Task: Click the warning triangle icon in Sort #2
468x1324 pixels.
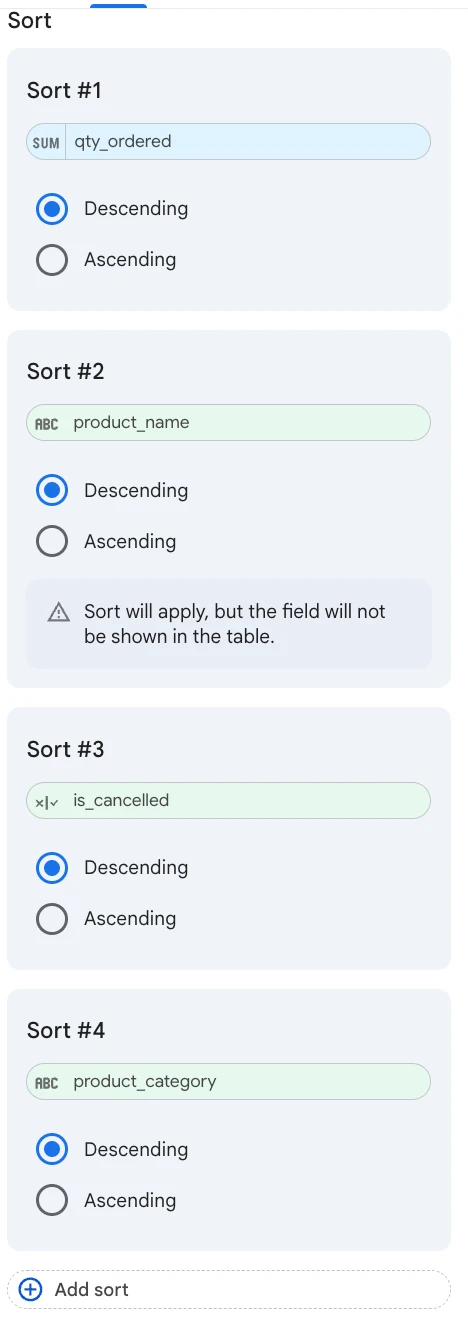Action: 59,612
